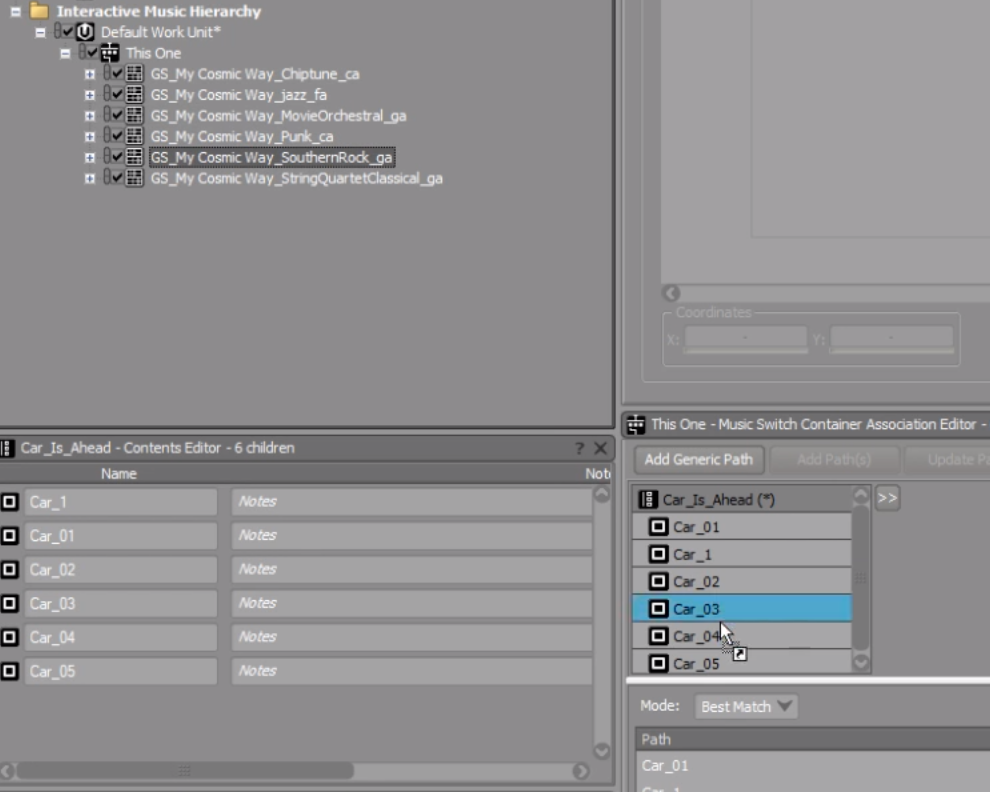
Task: Toggle the This One container checkbox
Action: 93,52
